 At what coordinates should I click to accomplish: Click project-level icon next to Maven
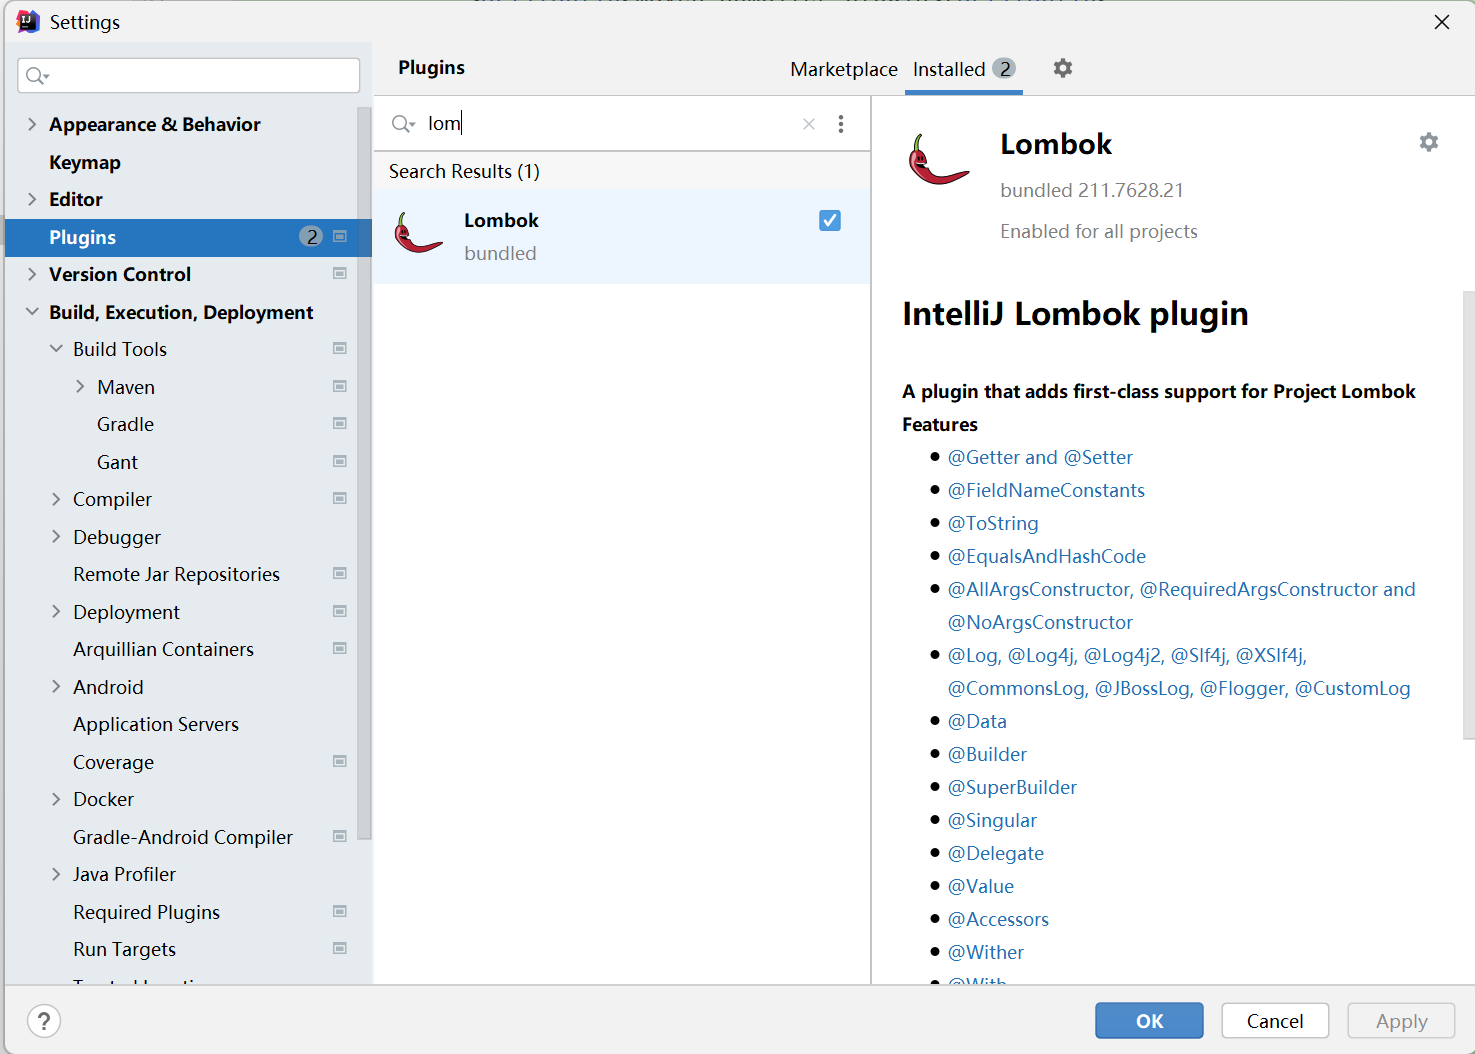tap(340, 387)
